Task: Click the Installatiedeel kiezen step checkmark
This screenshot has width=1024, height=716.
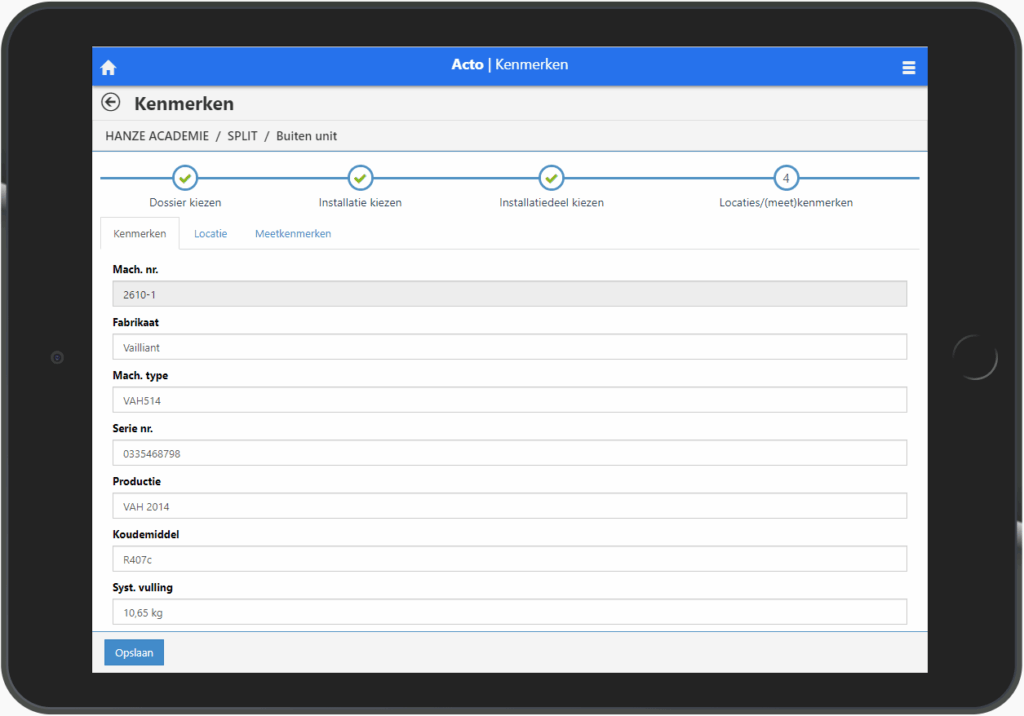Action: click(x=551, y=178)
